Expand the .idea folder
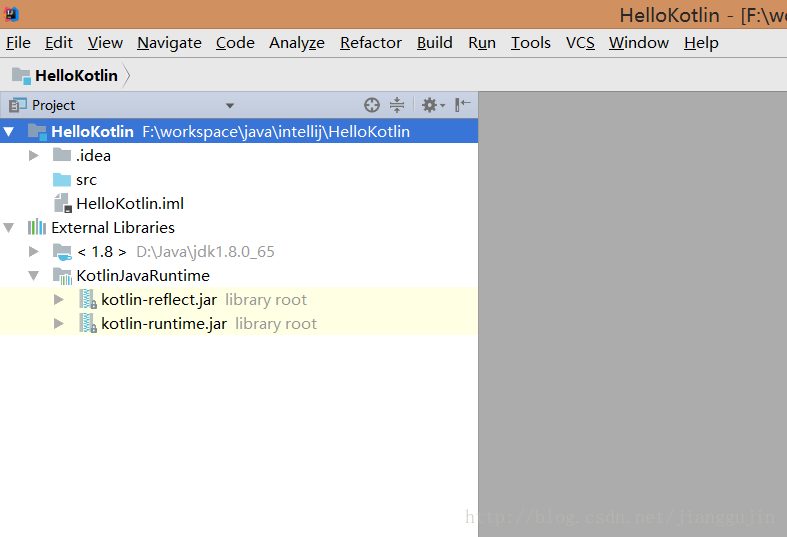Image resolution: width=787 pixels, height=537 pixels. click(x=34, y=156)
